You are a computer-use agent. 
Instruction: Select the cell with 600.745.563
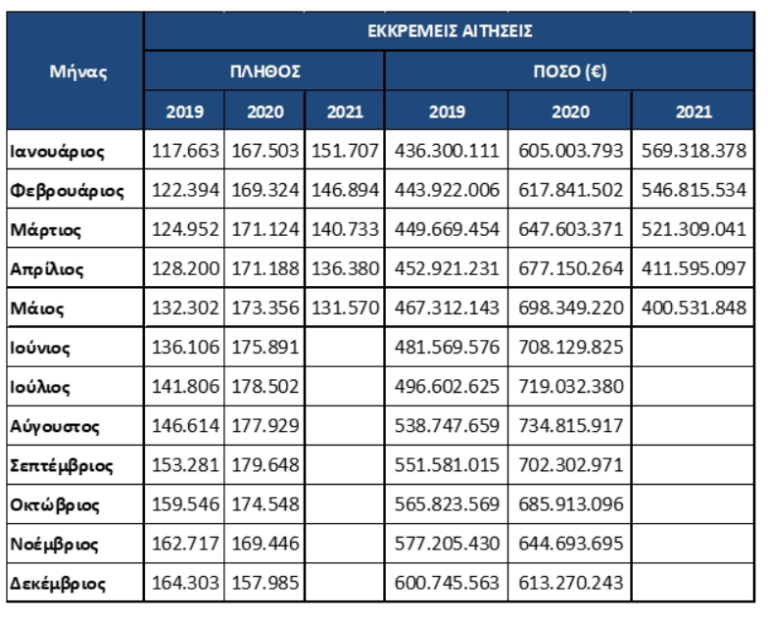447,582
